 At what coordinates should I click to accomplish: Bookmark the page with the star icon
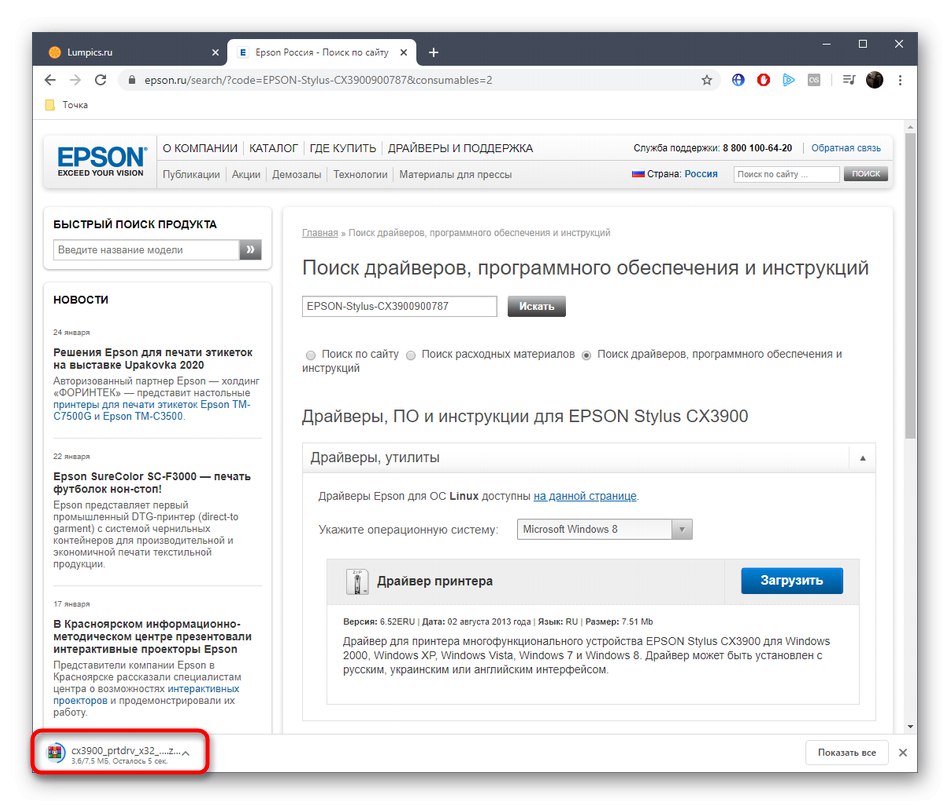(x=707, y=79)
